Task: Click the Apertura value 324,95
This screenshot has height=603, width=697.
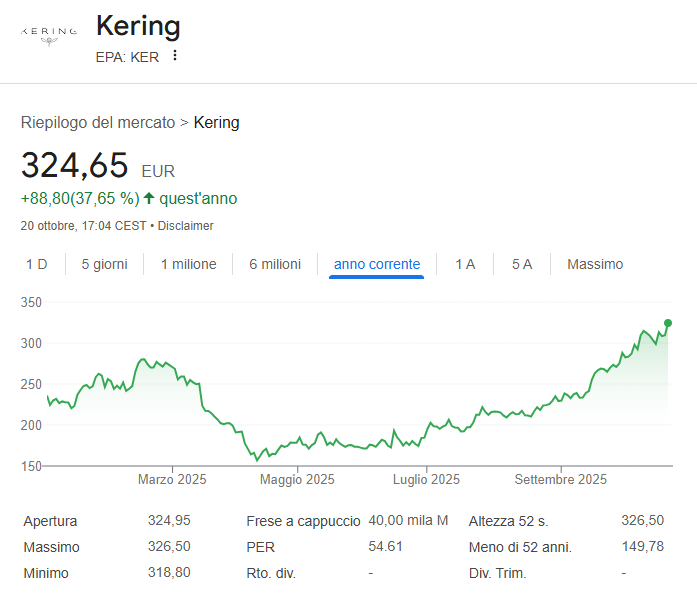Action: click(168, 520)
